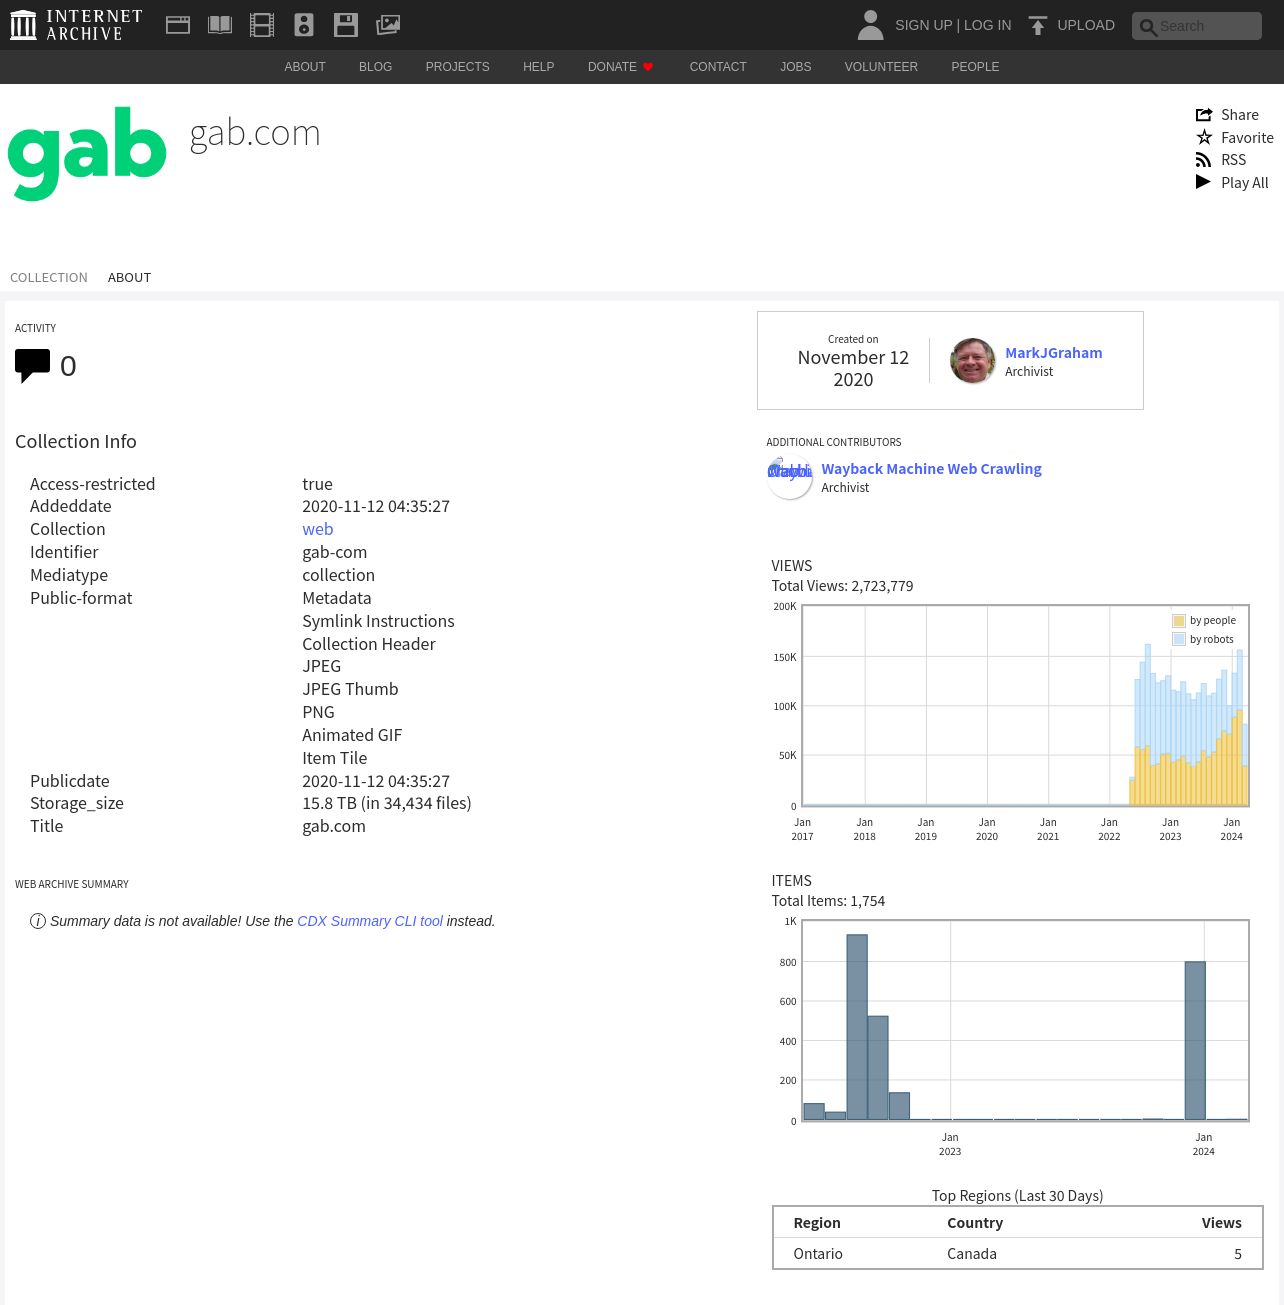Open the VOLUNTEER menu item
Image resolution: width=1284 pixels, height=1305 pixels.
coord(881,67)
